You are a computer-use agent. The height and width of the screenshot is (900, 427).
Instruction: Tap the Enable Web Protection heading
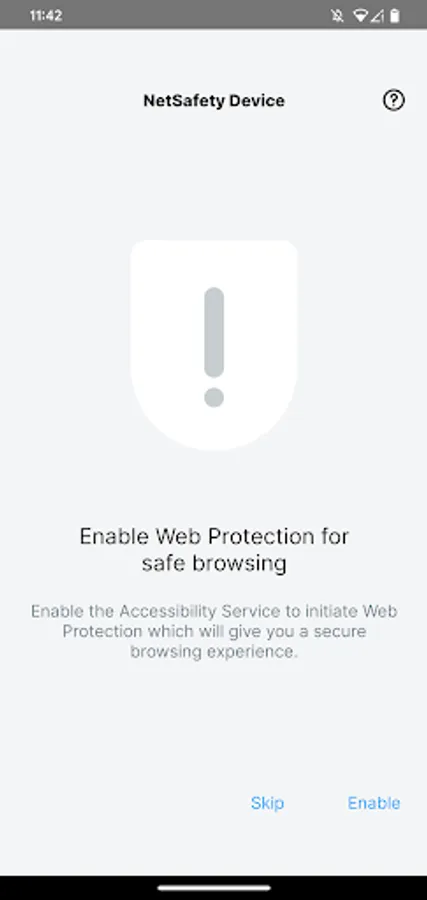(214, 550)
